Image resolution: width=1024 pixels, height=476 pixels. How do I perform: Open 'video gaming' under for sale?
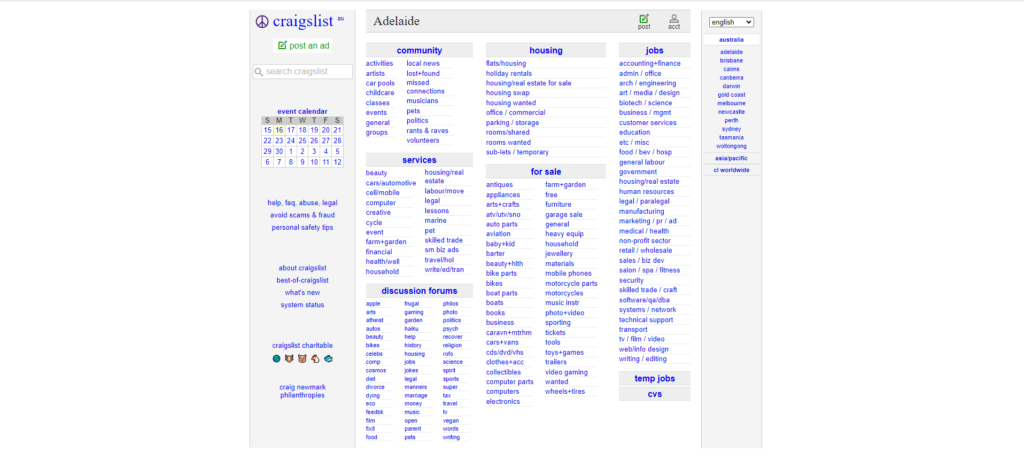[x=567, y=372]
